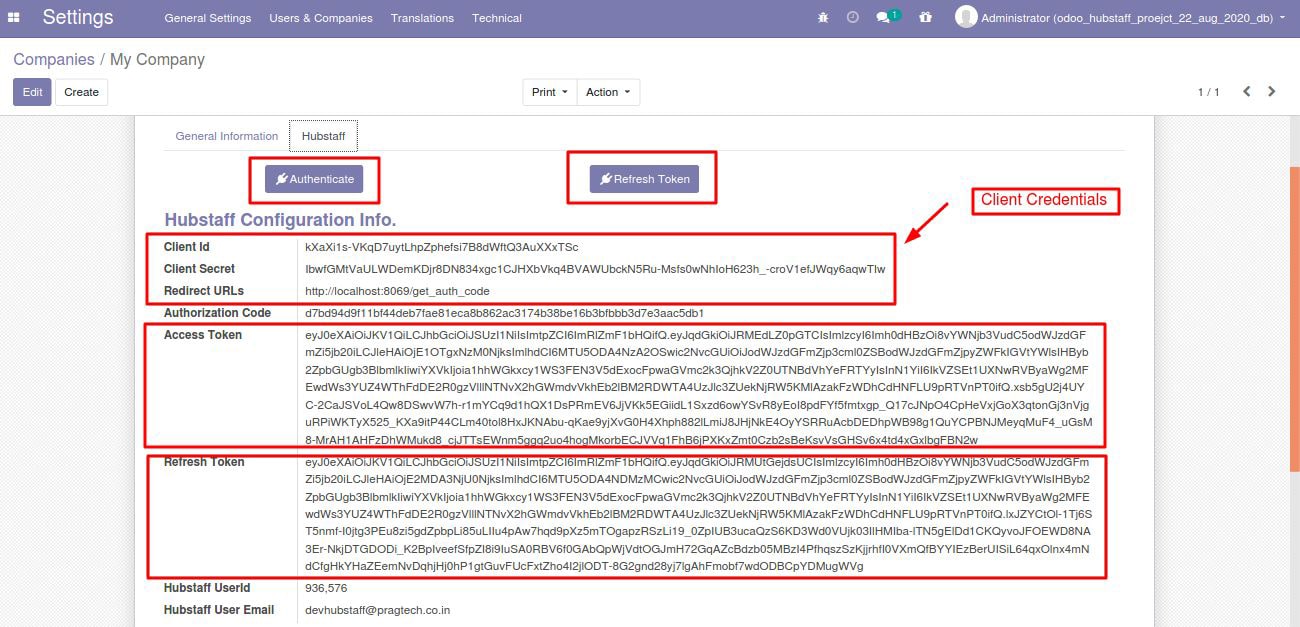
Task: Click the Hubstaff User Email label
Action: coord(219,610)
